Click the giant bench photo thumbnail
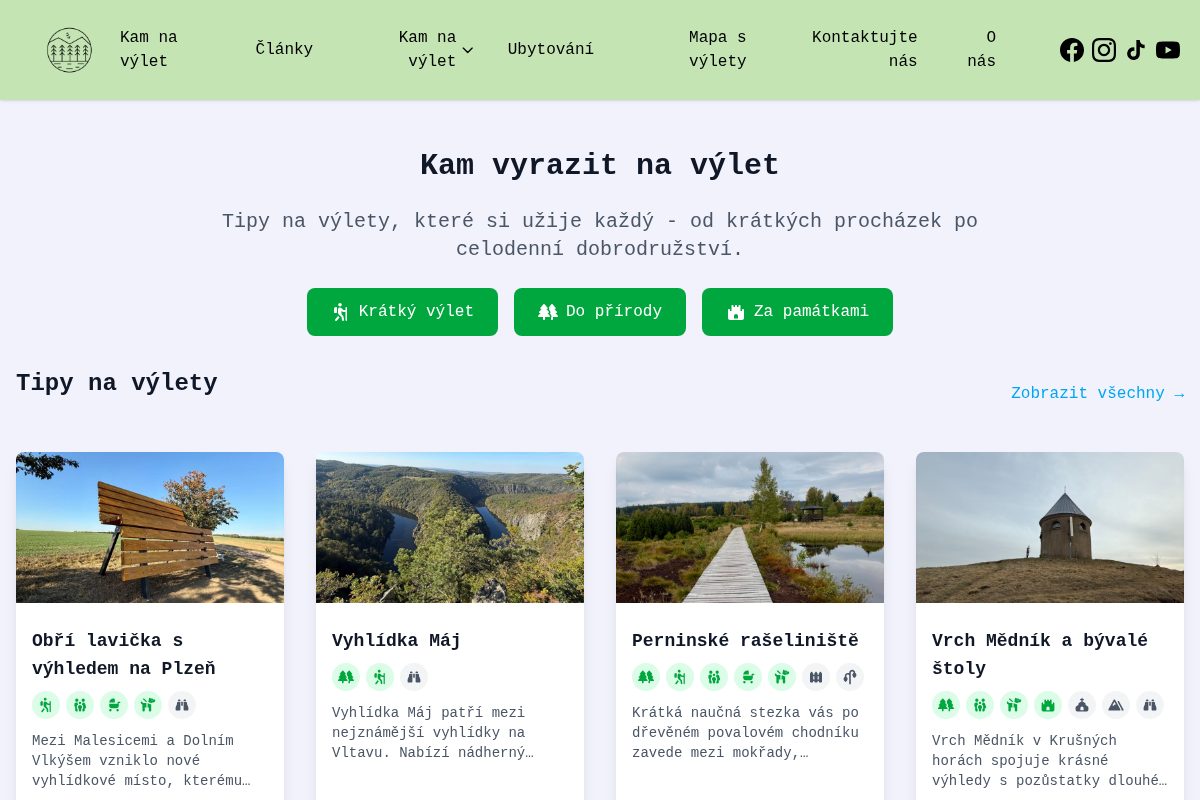 pyautogui.click(x=150, y=527)
